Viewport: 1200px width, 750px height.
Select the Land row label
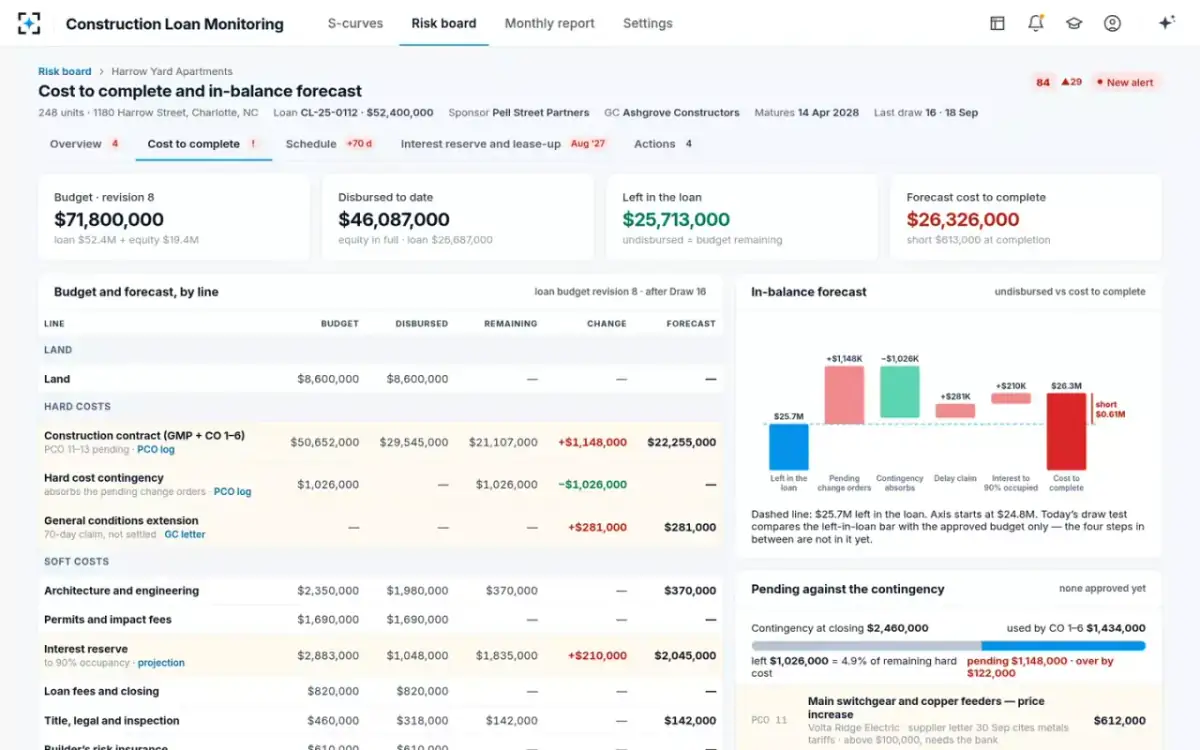[x=57, y=379]
